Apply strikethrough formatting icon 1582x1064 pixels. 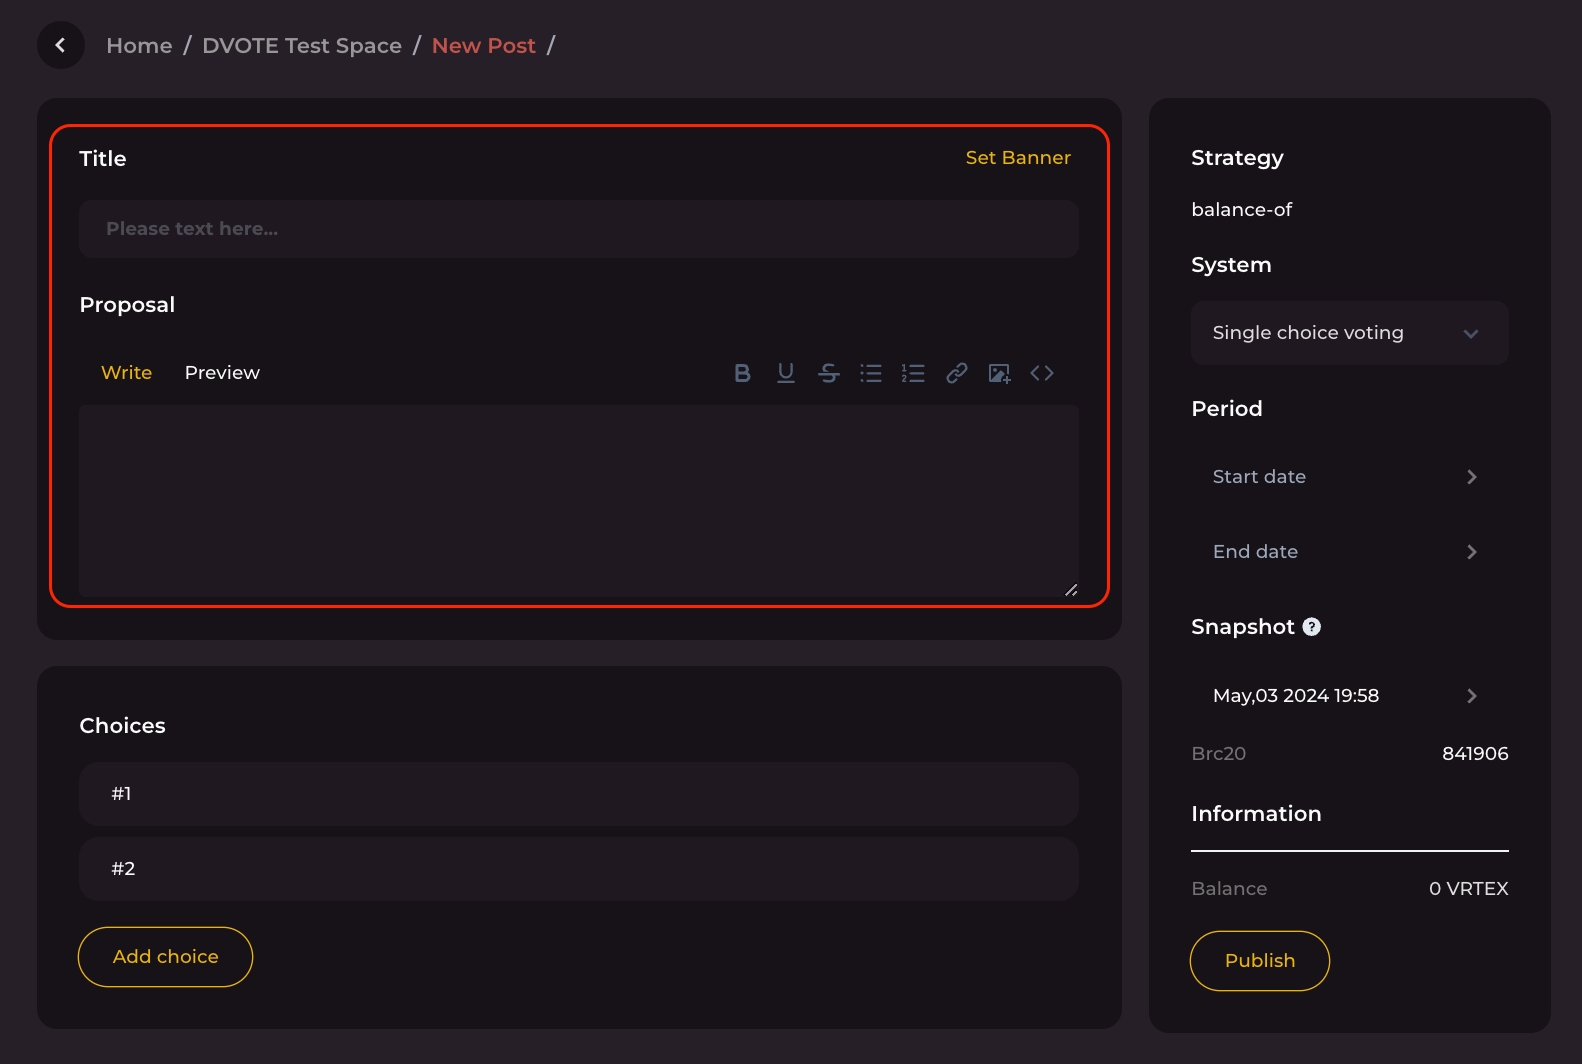tap(829, 373)
